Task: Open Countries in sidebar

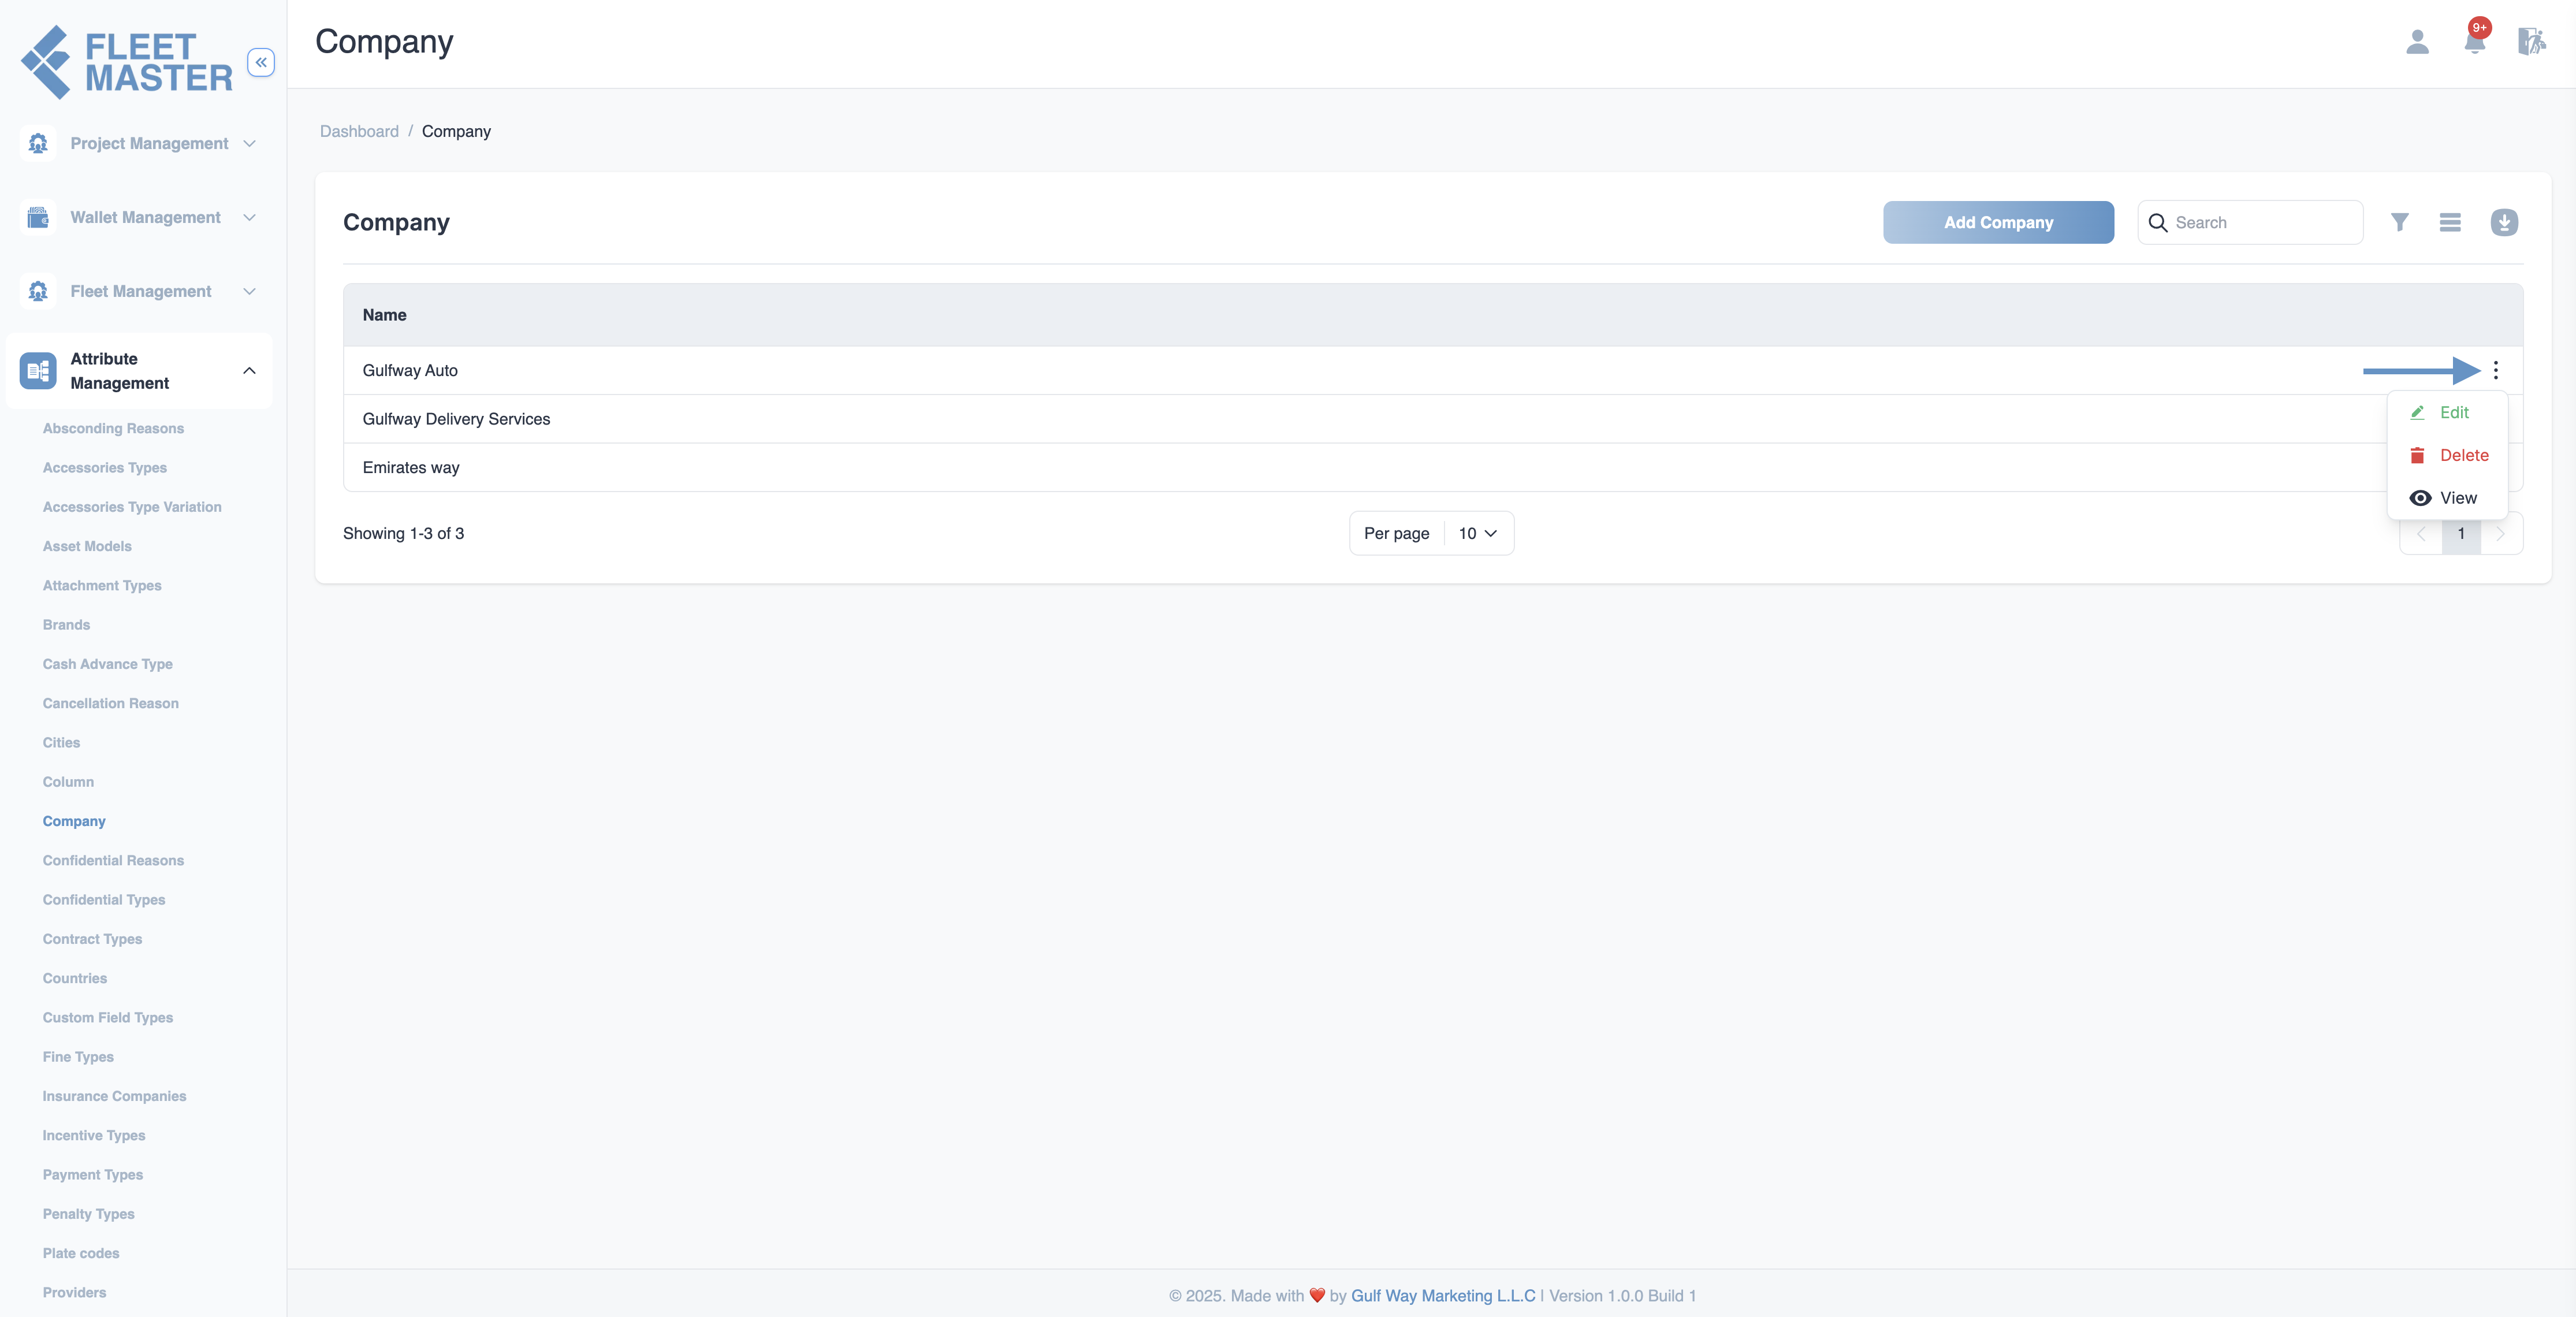Action: pyautogui.click(x=75, y=978)
